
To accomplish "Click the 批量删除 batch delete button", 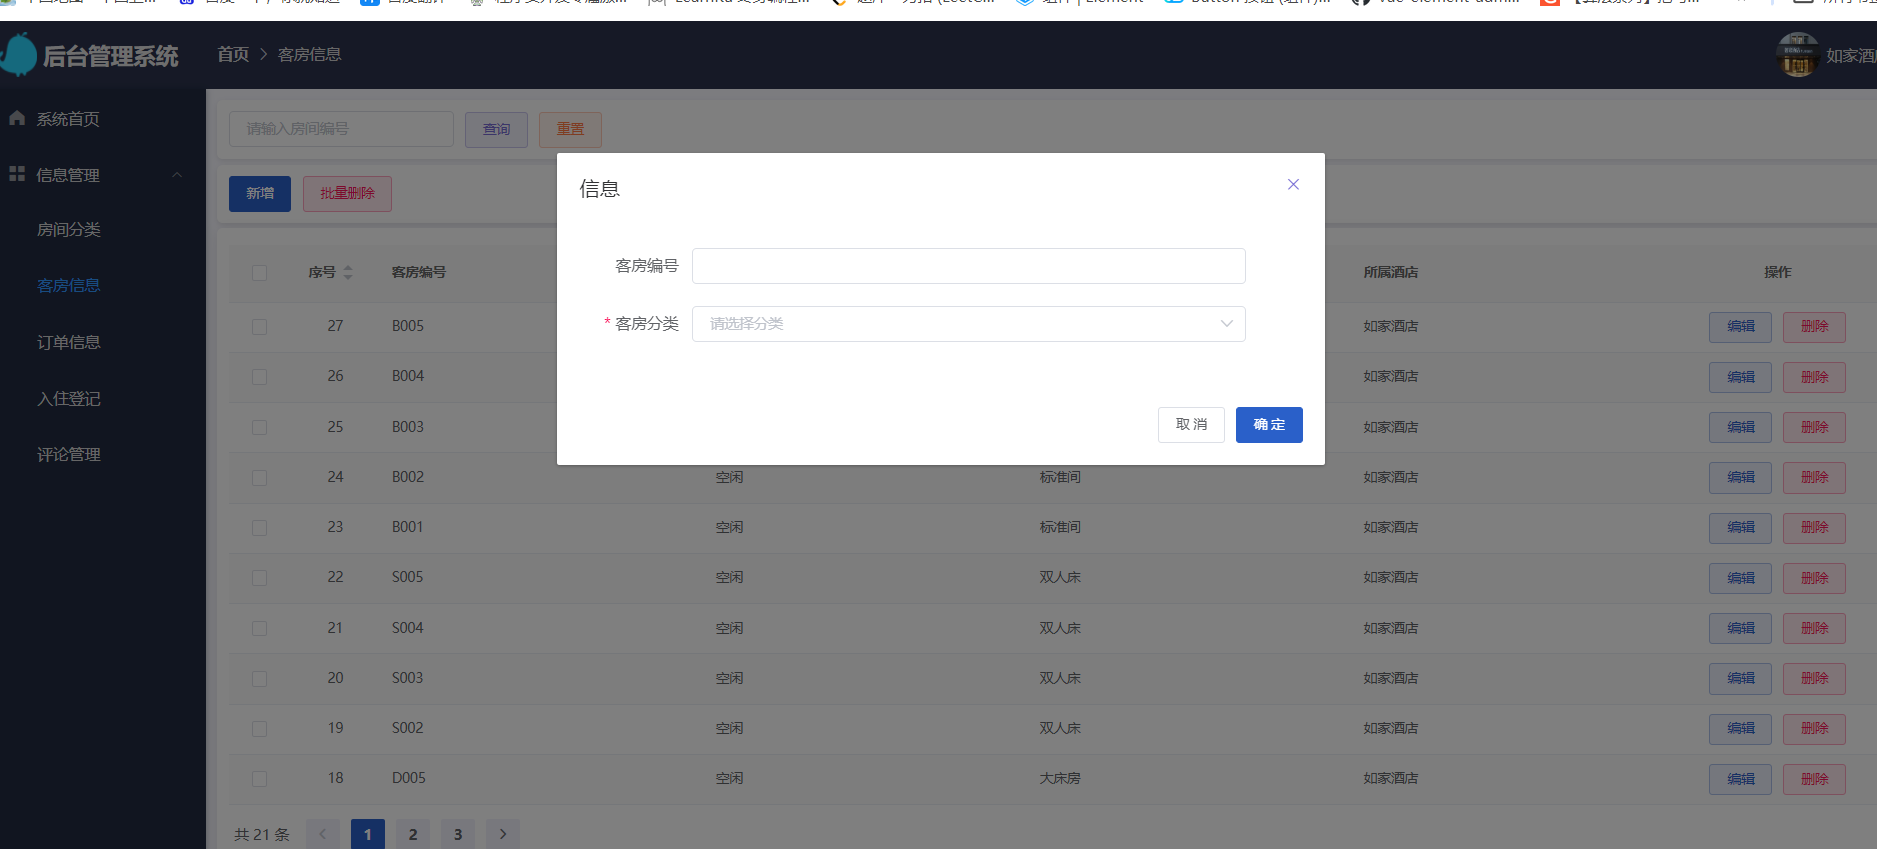I will tap(347, 193).
